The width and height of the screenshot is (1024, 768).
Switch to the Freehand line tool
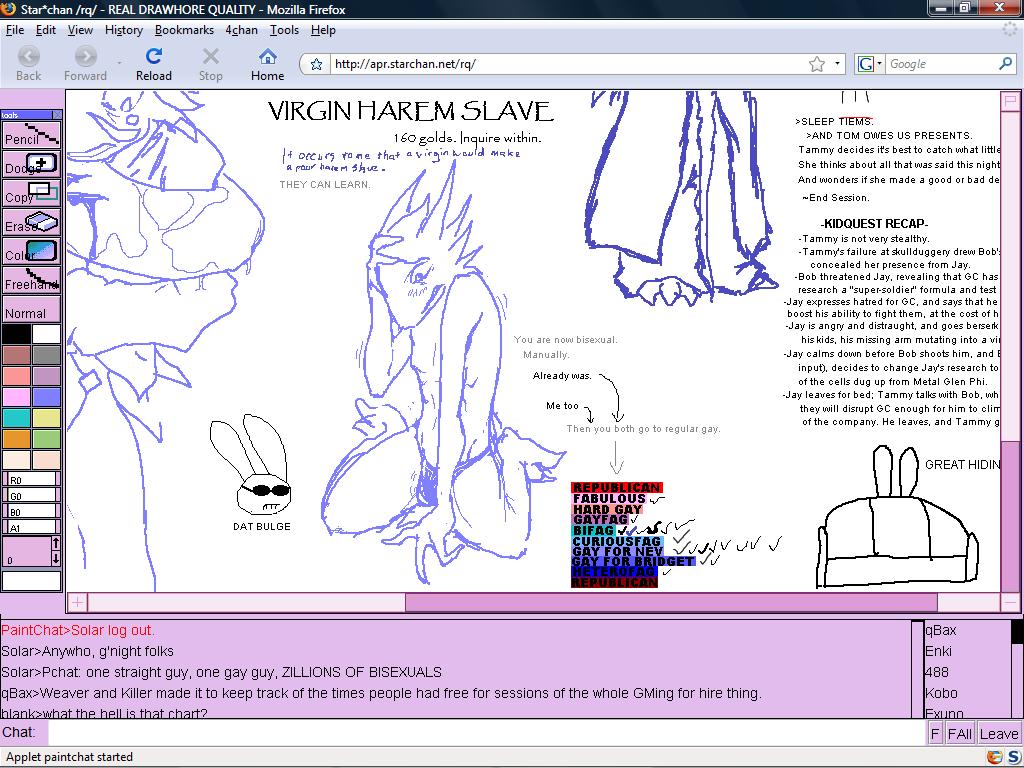(x=31, y=279)
